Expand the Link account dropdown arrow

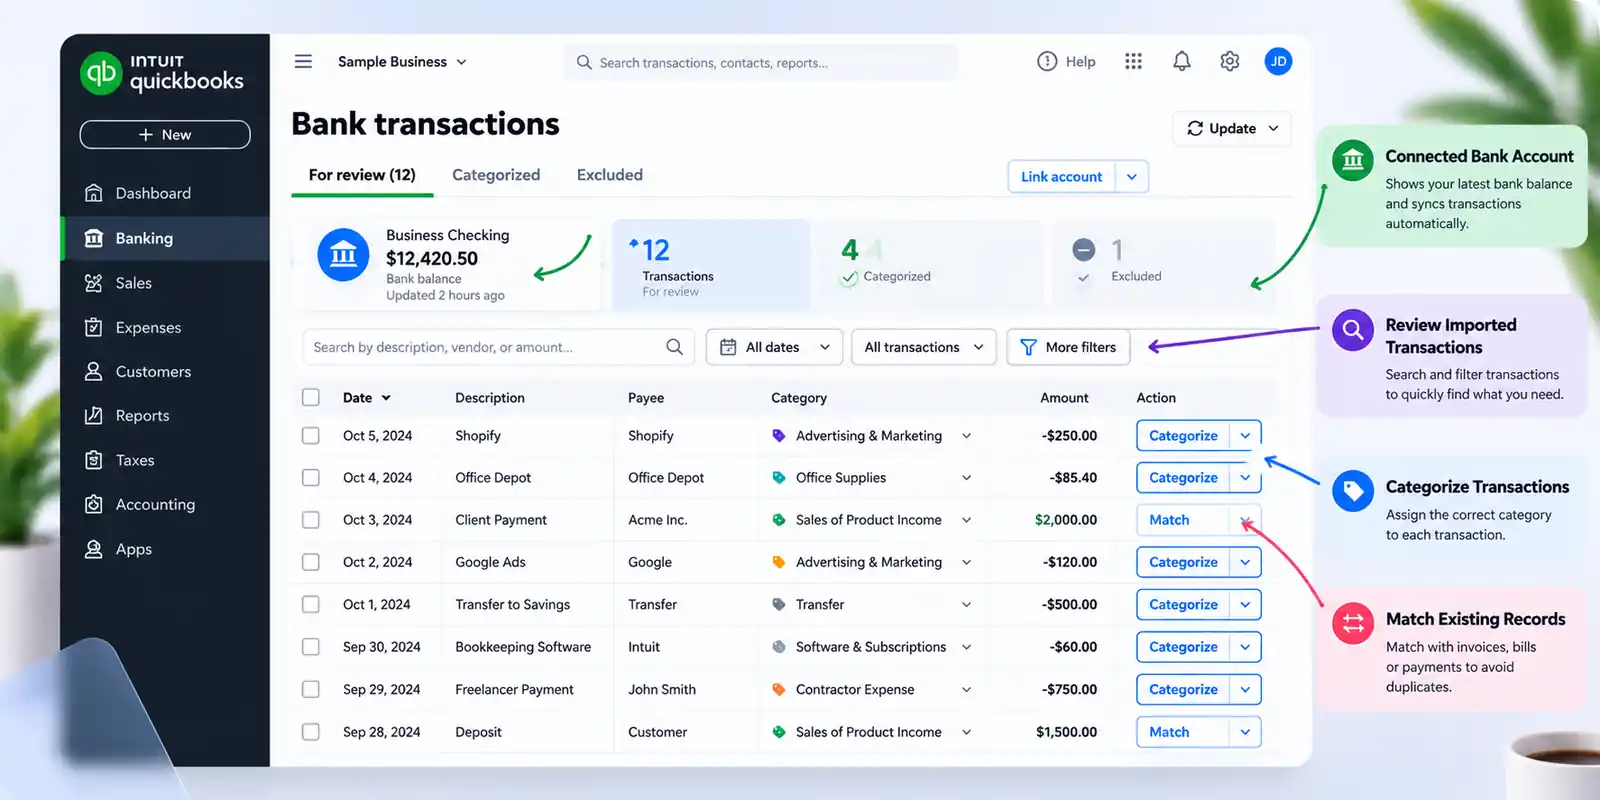pyautogui.click(x=1132, y=177)
